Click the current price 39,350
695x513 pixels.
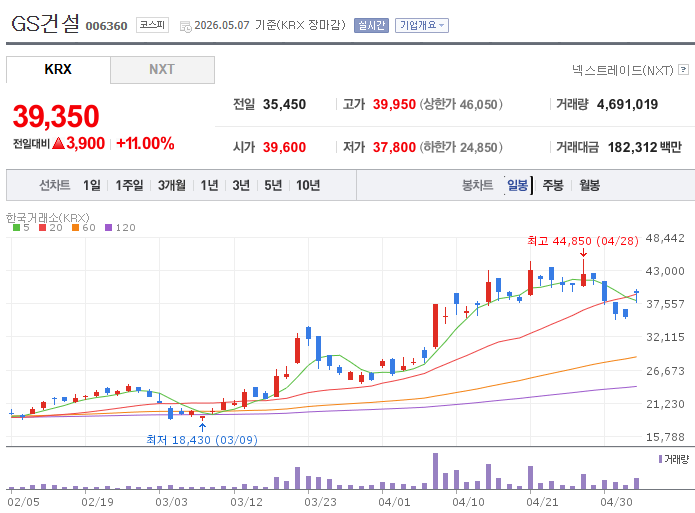tap(56, 116)
